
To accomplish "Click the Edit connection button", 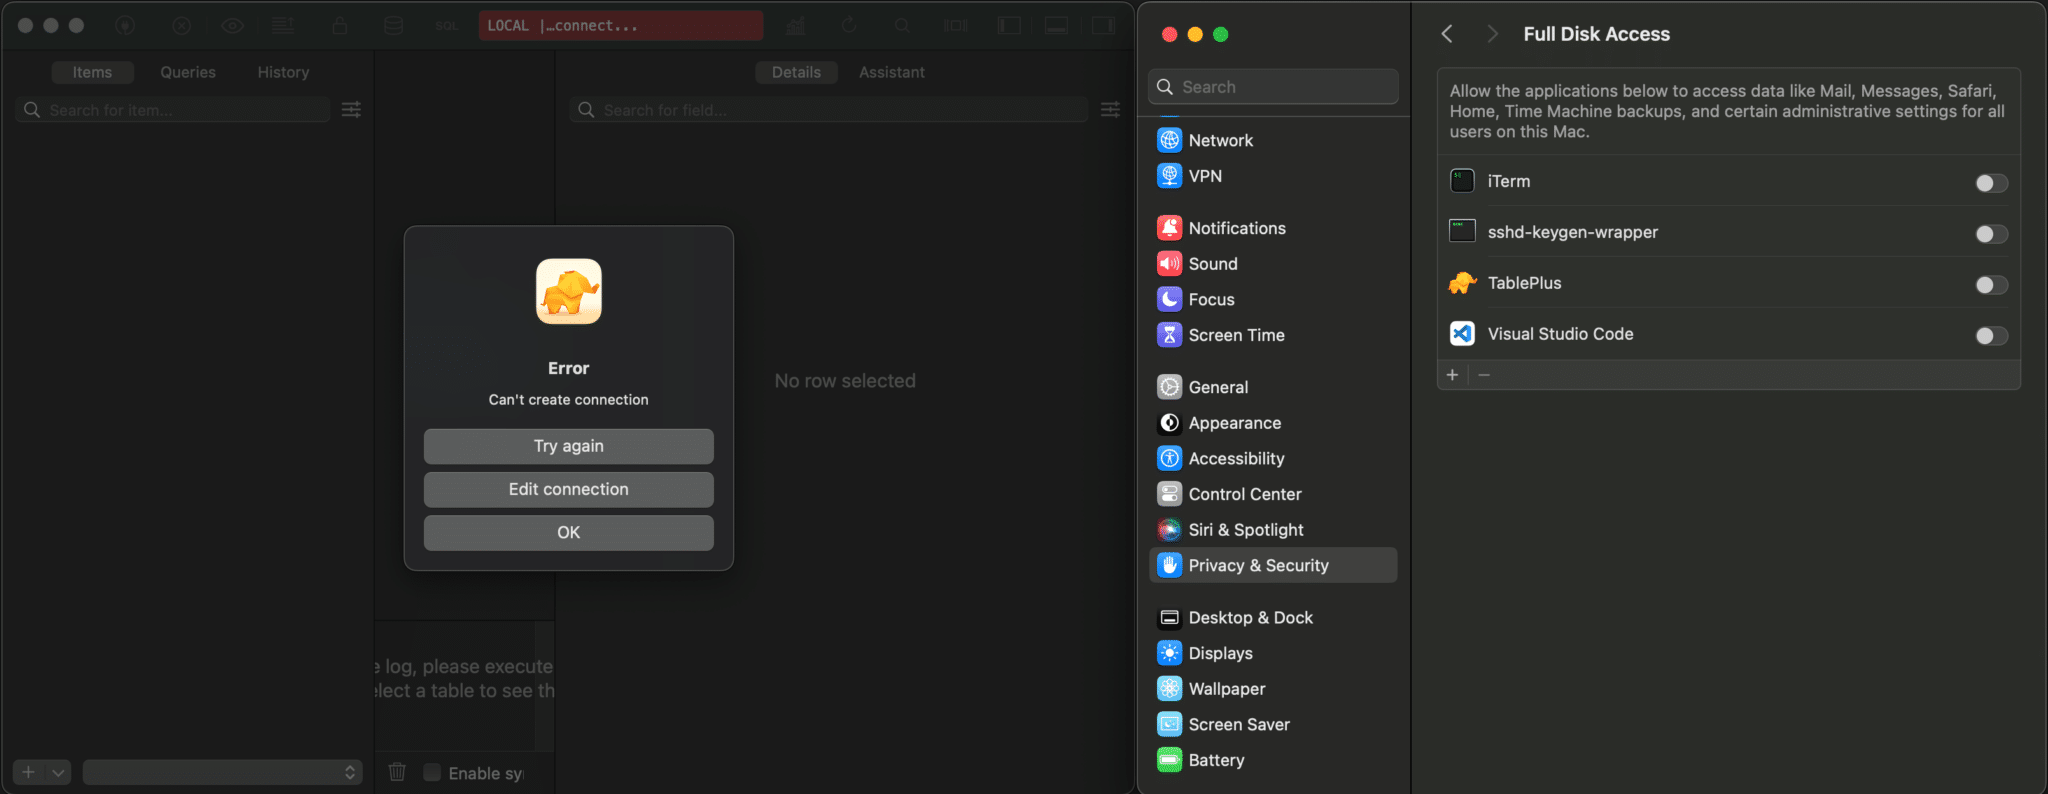I will click(x=568, y=489).
